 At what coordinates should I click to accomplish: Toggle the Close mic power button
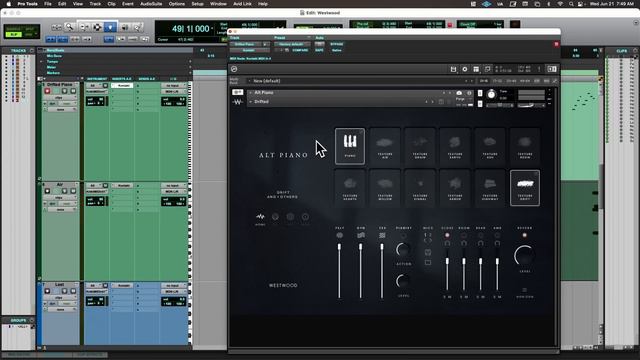coord(447,236)
